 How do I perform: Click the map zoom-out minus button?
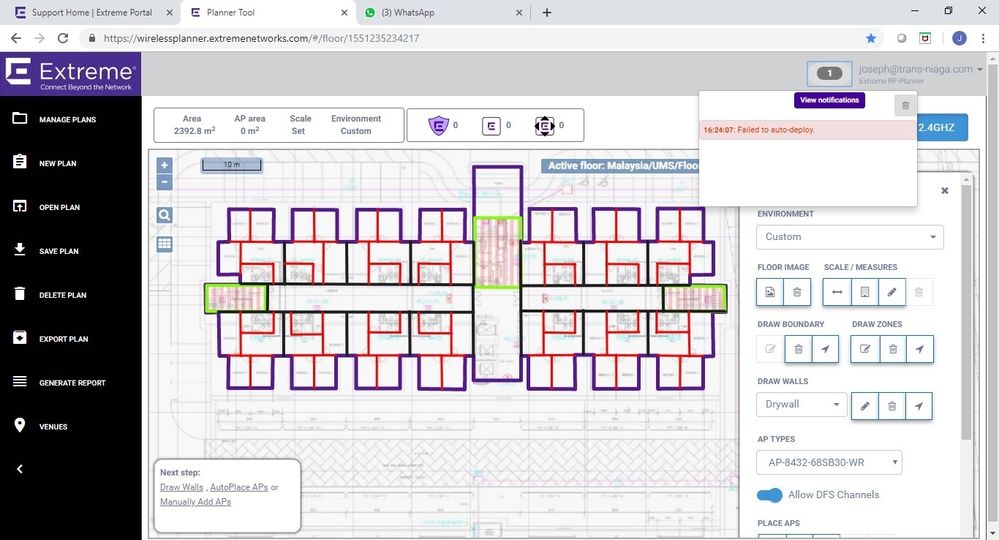pyautogui.click(x=165, y=182)
